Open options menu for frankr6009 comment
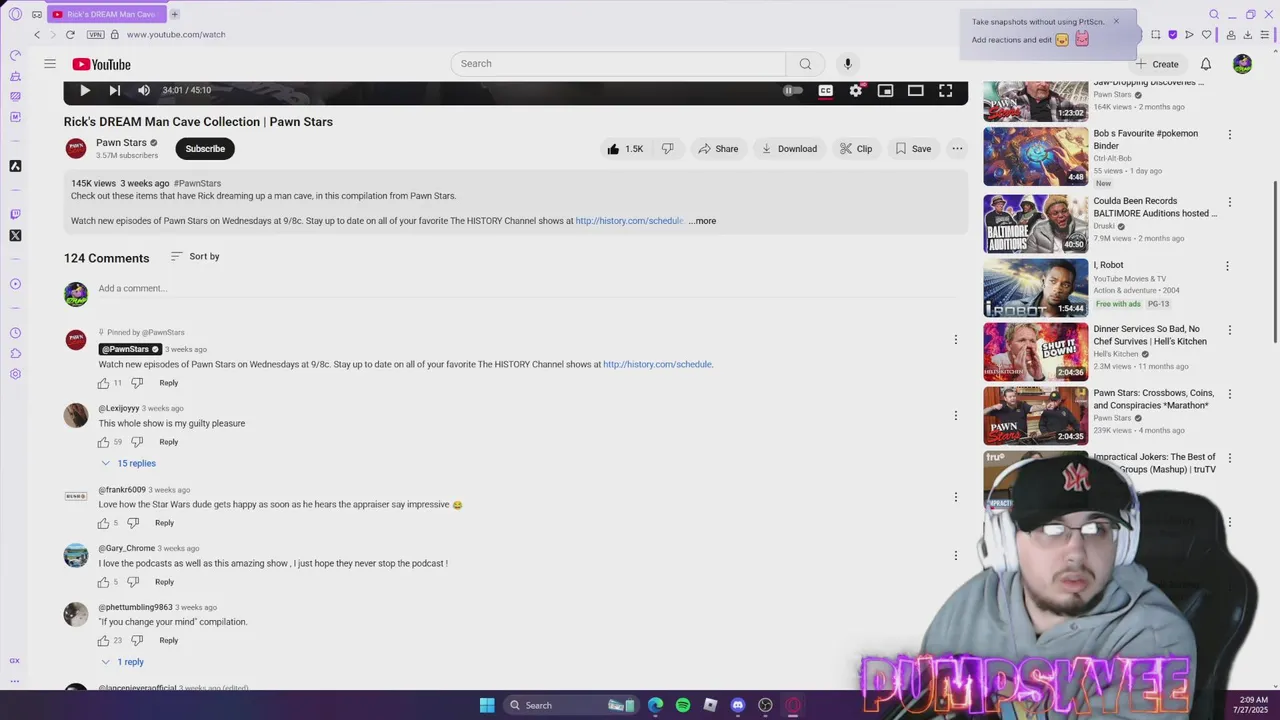 [x=956, y=497]
